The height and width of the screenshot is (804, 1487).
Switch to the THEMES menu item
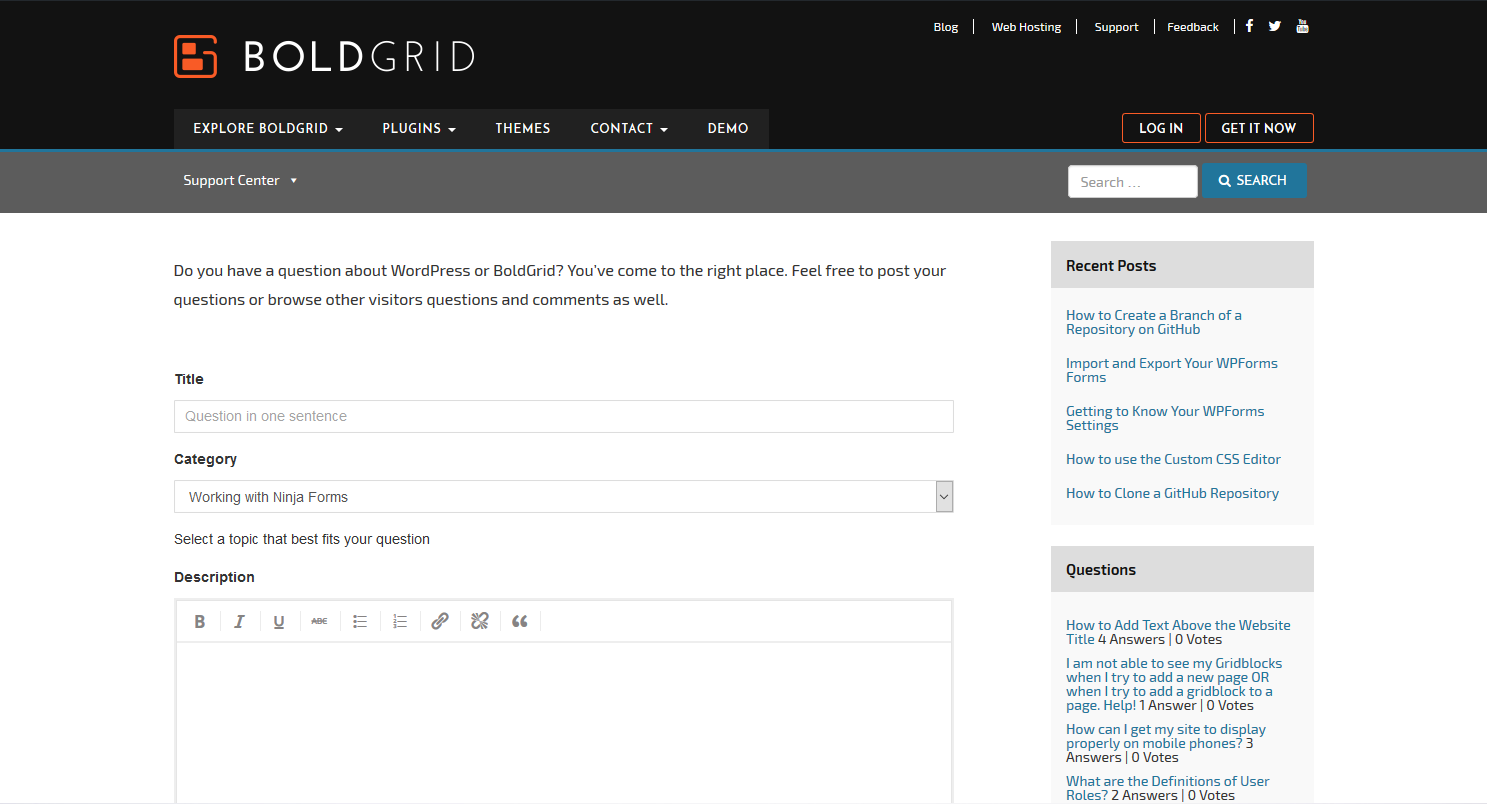pos(522,128)
